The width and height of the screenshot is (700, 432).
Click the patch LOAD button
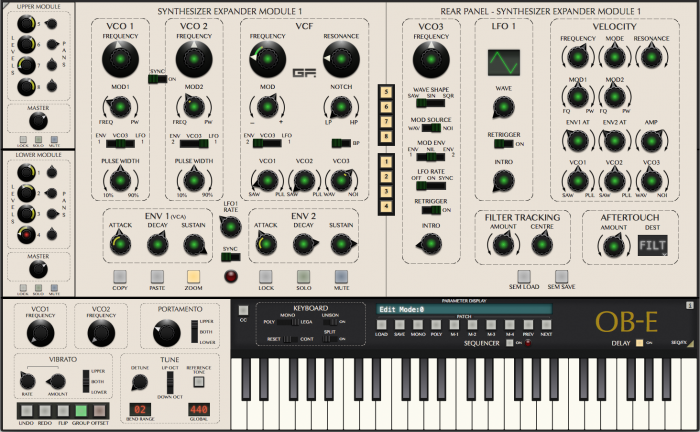(x=381, y=324)
